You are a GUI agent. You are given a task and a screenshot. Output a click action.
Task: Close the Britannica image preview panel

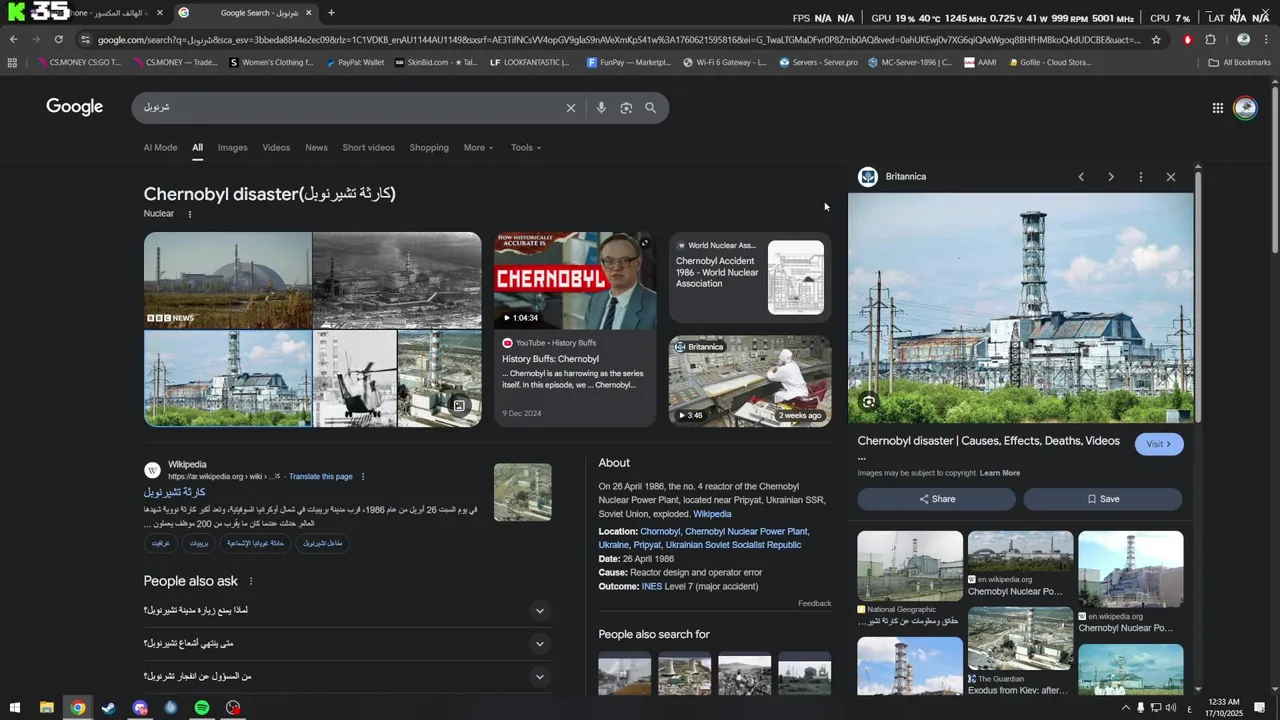[1171, 177]
